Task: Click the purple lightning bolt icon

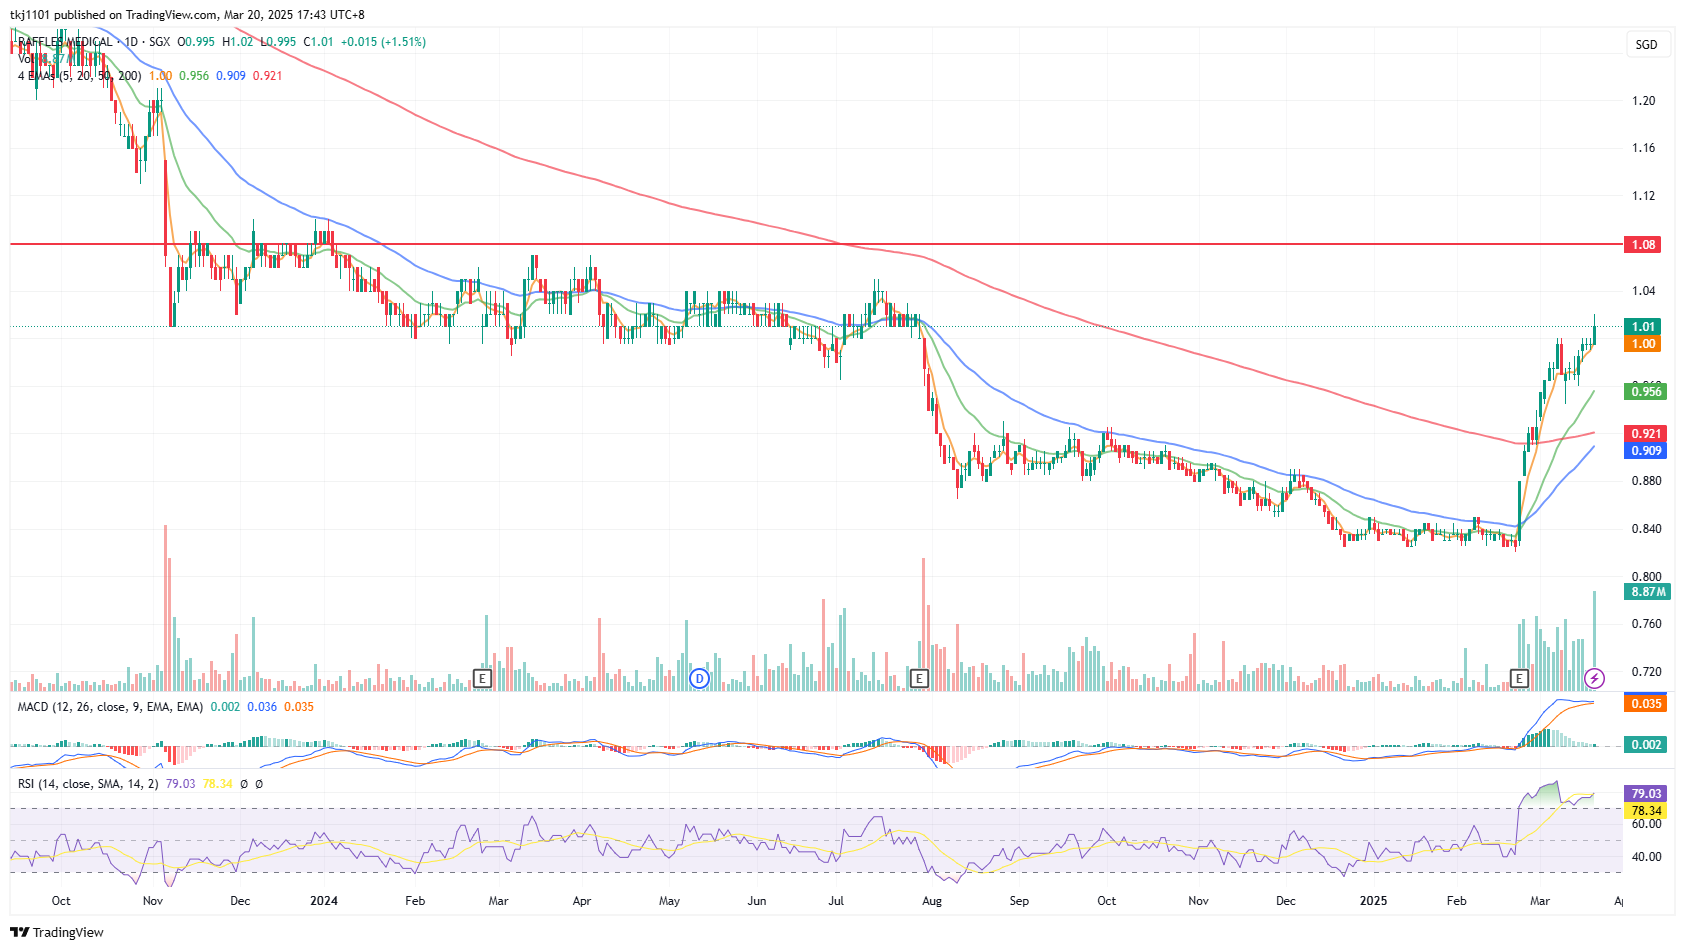Action: 1595,679
